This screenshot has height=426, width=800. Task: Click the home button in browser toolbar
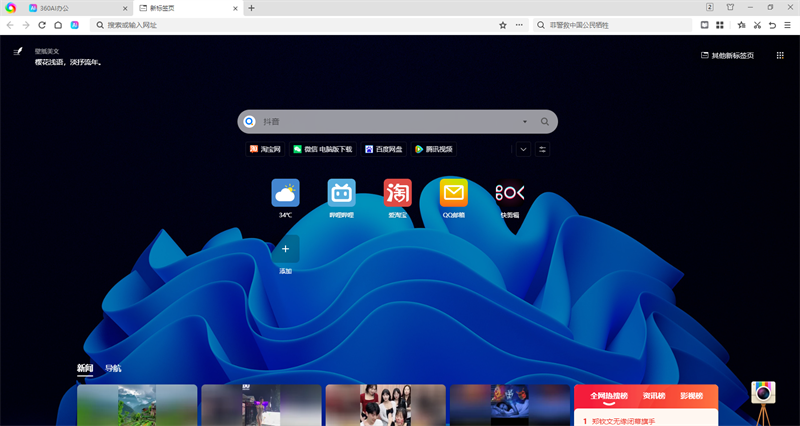pos(58,25)
